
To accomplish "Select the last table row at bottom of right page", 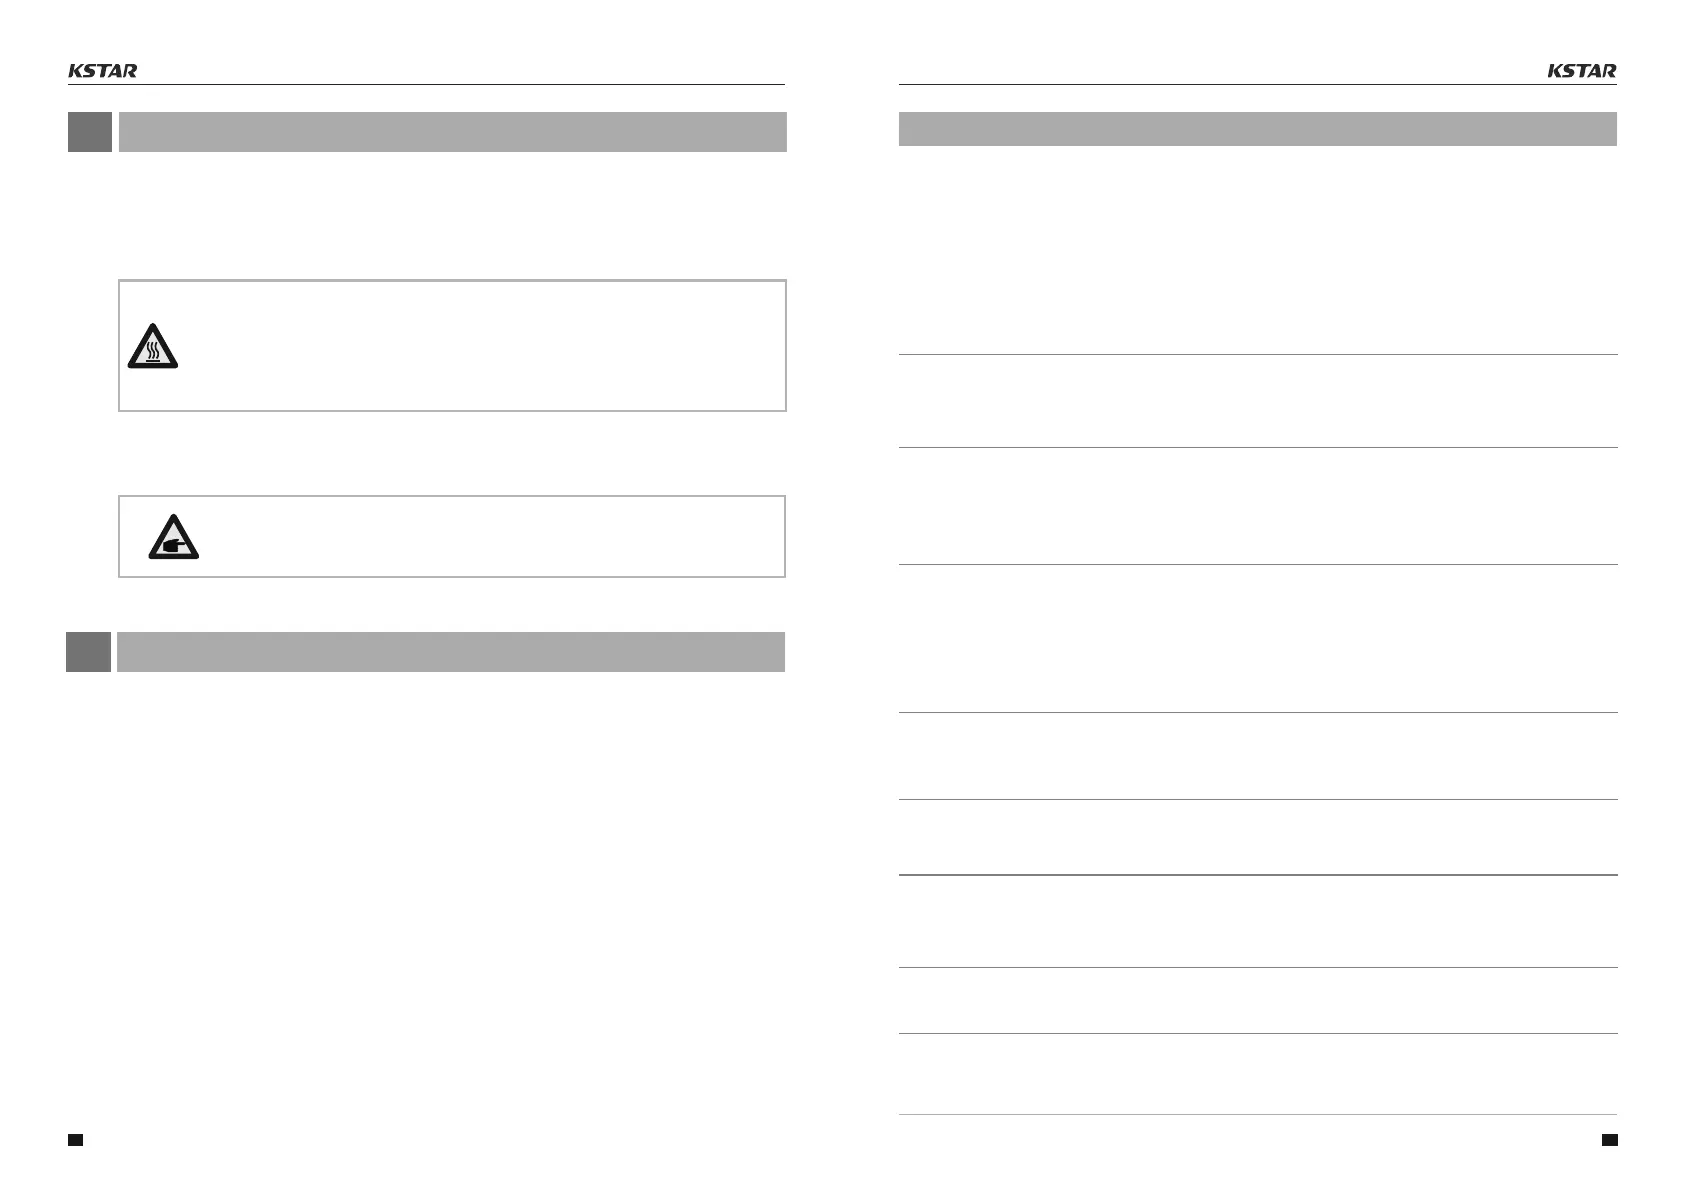I will tap(1258, 1074).
